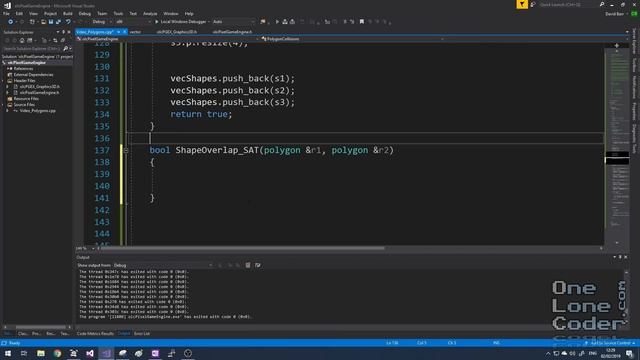The image size is (640, 360).
Task: Start the Local Windows Debugger
Action: click(x=181, y=22)
